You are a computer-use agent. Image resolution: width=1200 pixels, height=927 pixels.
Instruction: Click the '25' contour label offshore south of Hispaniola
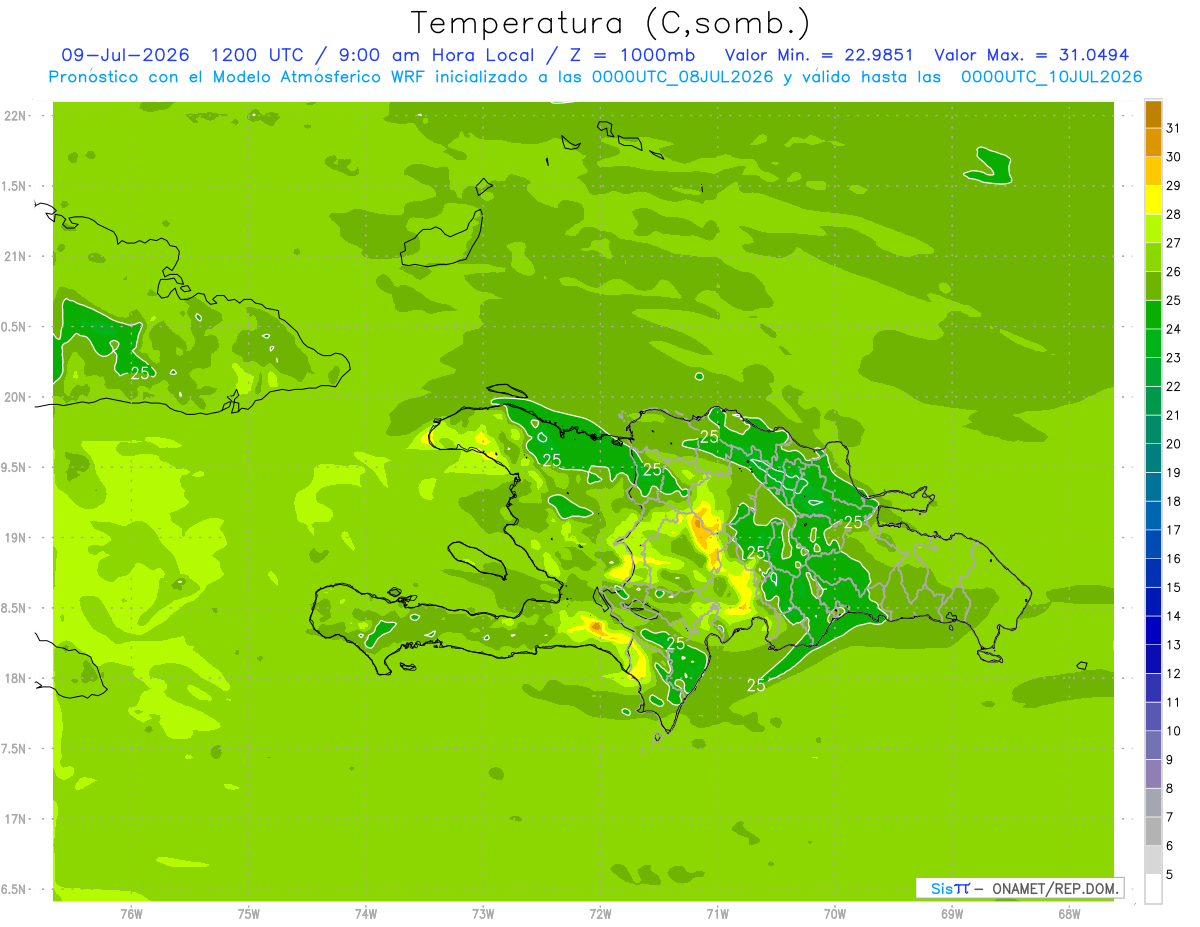pyautogui.click(x=756, y=685)
